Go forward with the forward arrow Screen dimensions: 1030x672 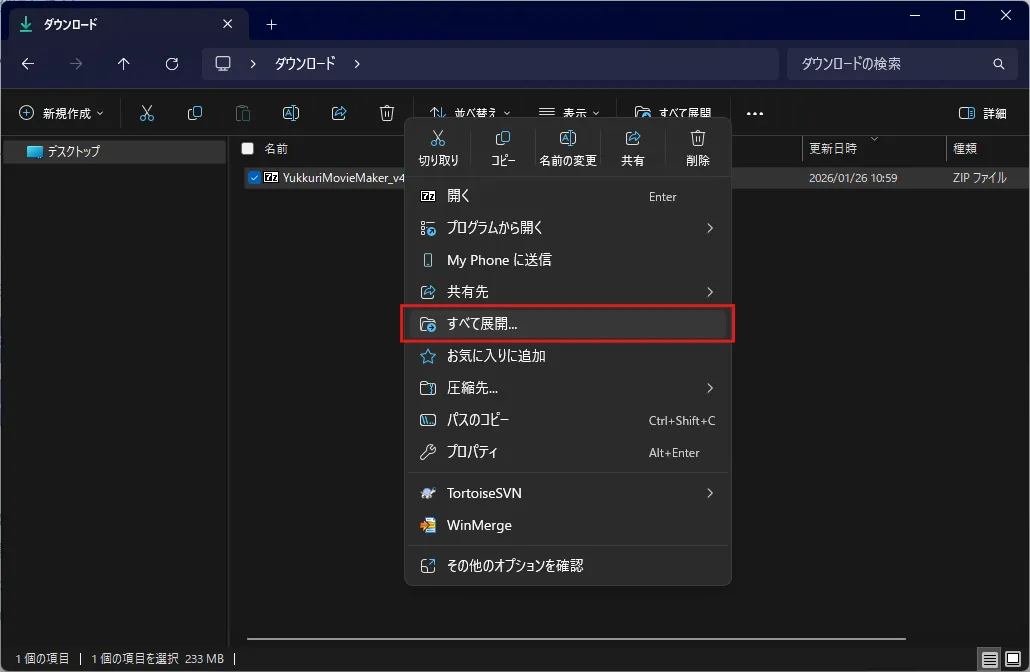coord(76,64)
